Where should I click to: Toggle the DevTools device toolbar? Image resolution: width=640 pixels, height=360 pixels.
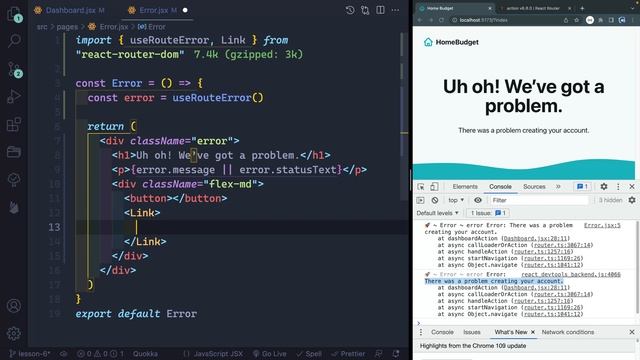(x=434, y=187)
